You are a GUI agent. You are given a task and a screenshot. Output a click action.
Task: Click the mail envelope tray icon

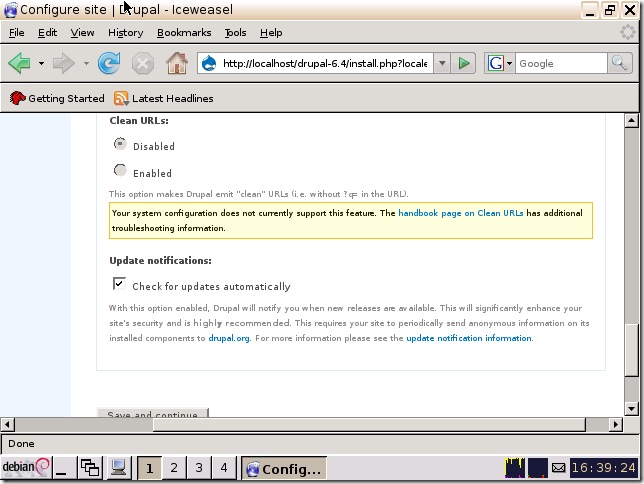coord(558,468)
